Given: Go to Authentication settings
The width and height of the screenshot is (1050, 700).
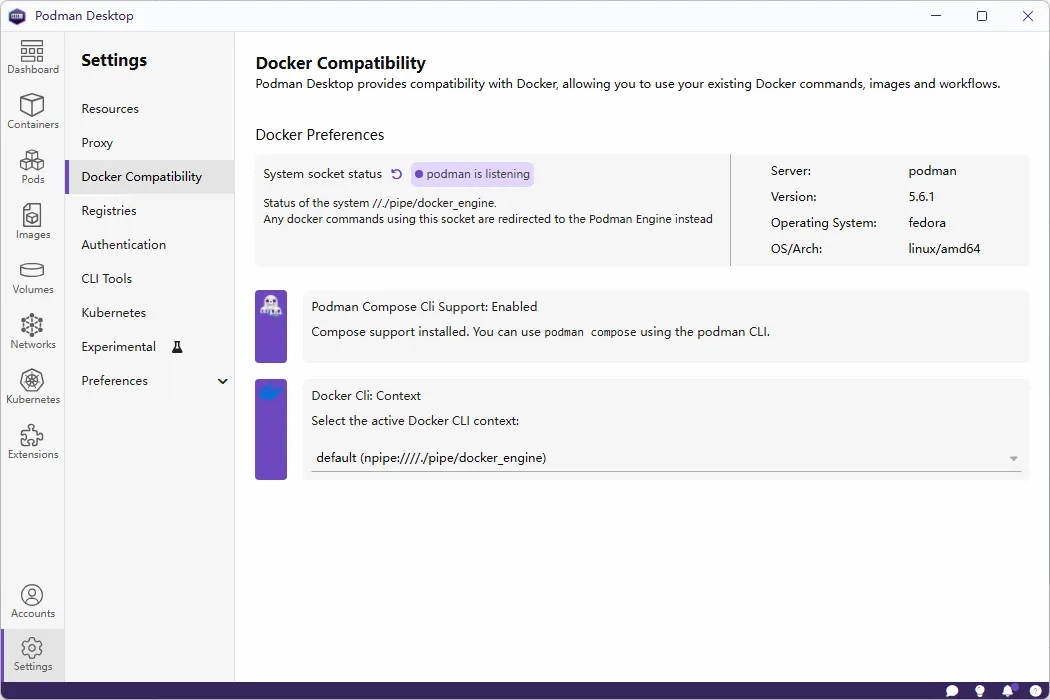Looking at the screenshot, I should pos(123,244).
